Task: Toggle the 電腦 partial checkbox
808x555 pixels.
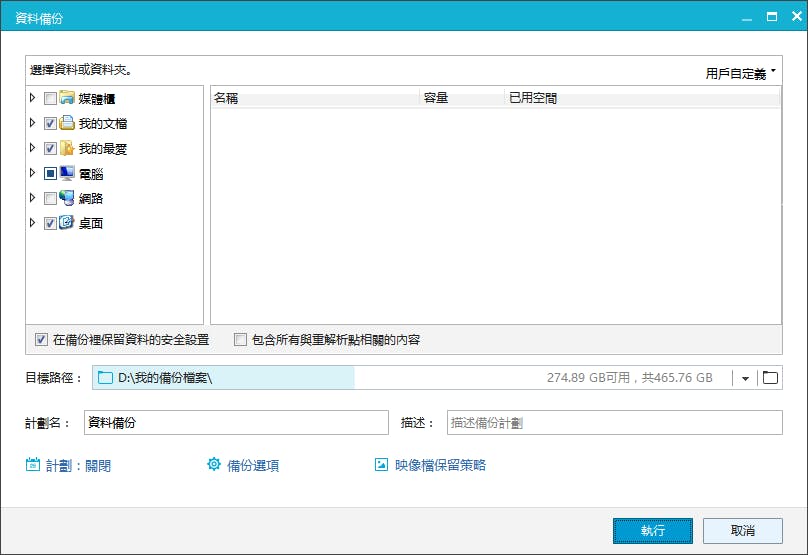Action: point(50,174)
